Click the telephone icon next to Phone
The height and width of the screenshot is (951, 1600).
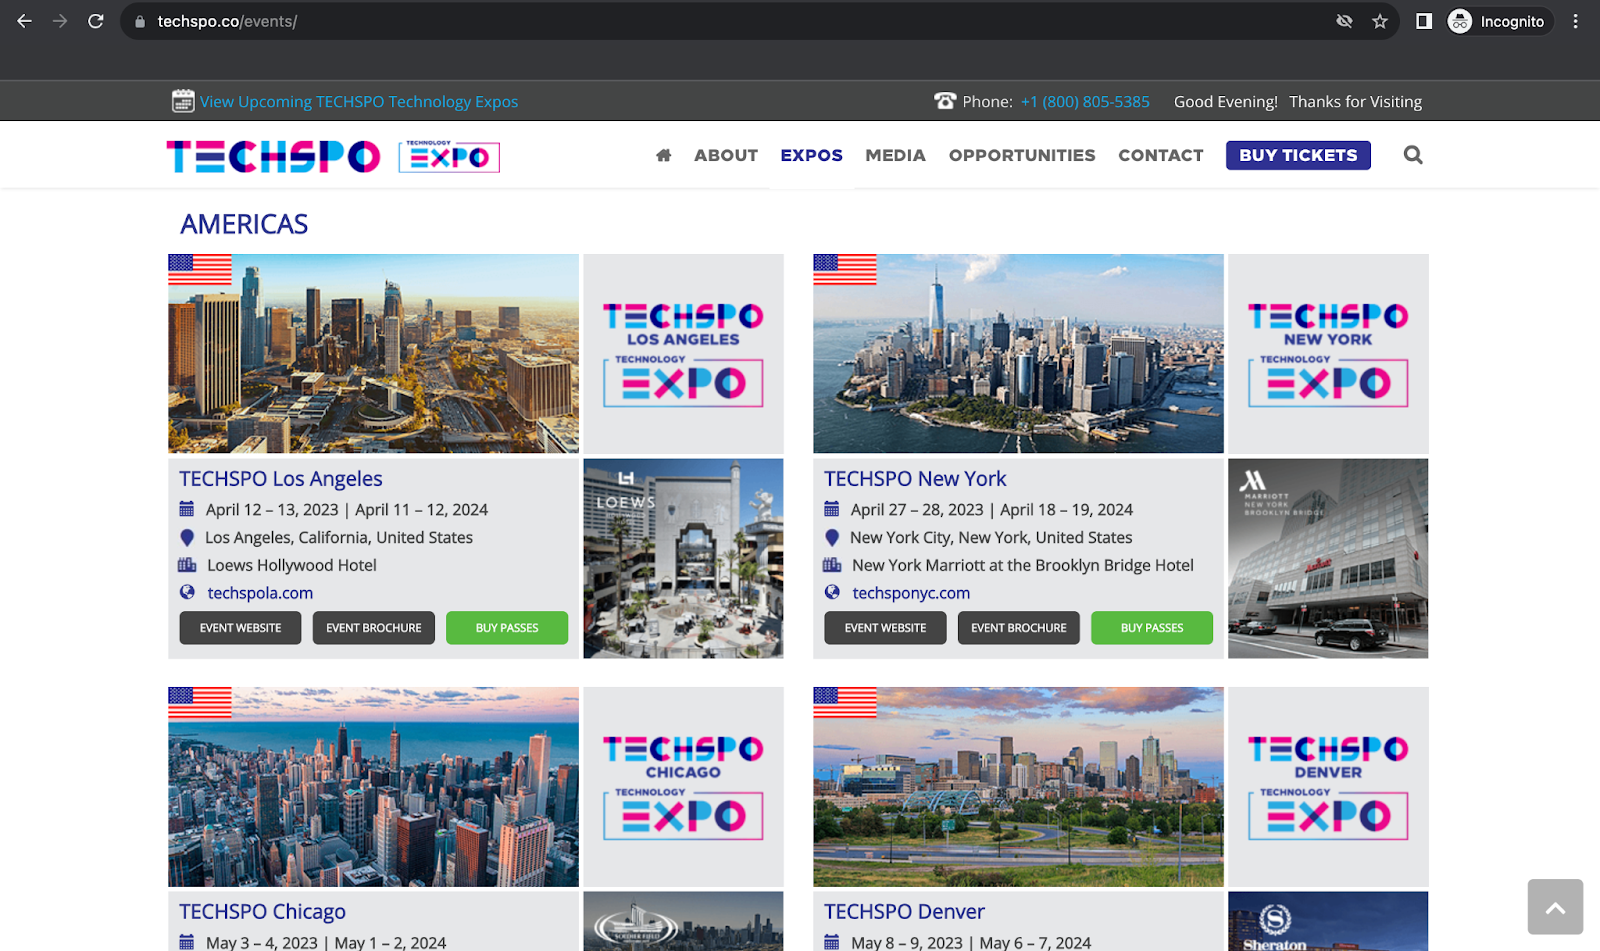(x=945, y=101)
